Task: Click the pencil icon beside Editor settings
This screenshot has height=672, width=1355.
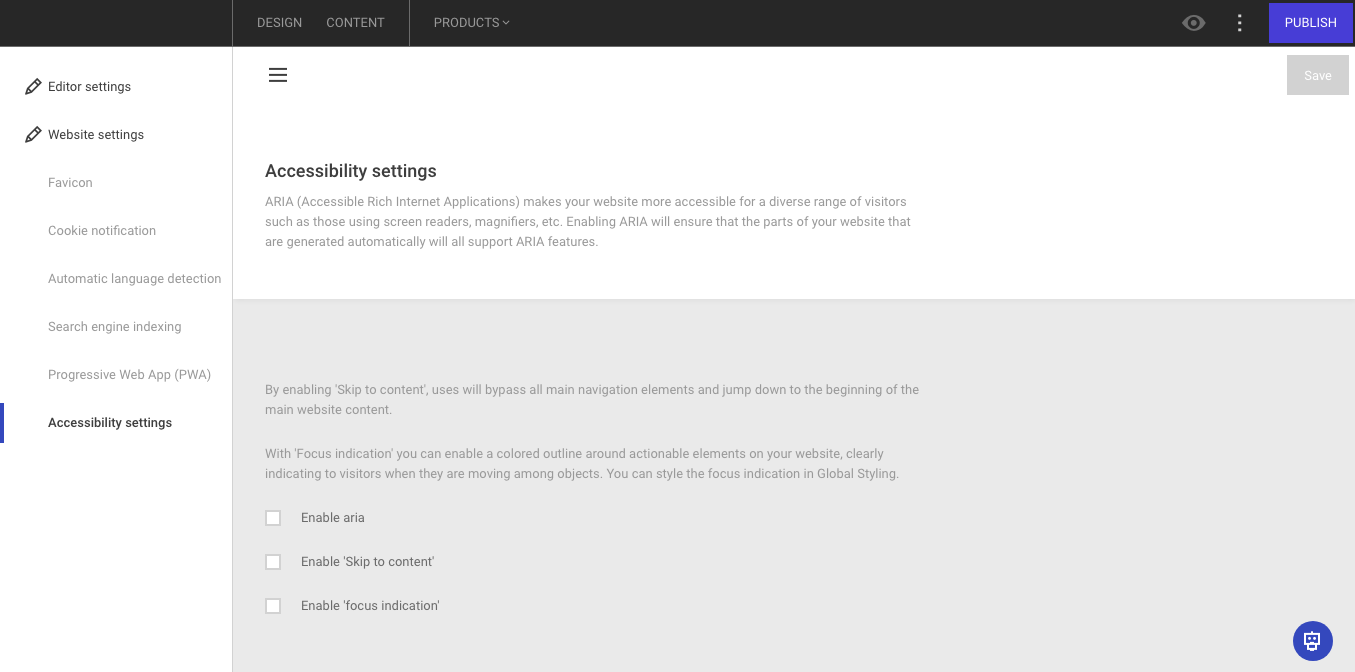Action: (x=33, y=86)
